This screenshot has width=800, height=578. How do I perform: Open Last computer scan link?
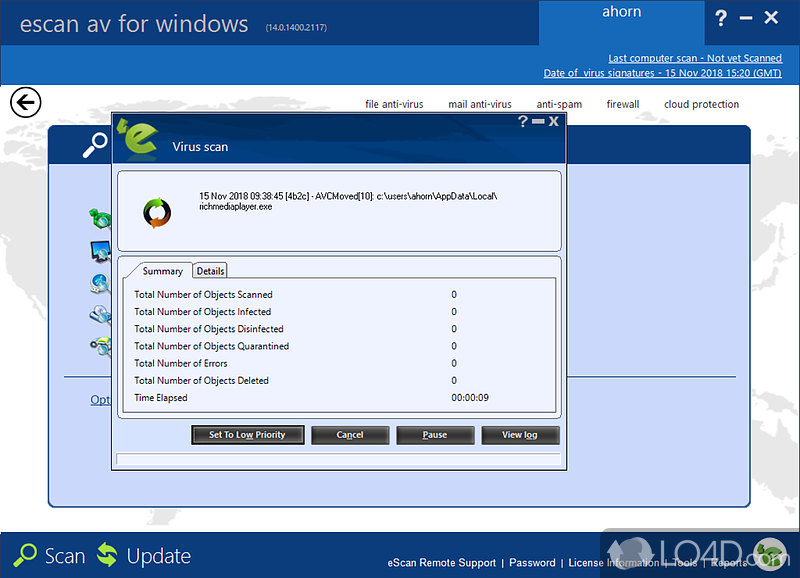pyautogui.click(x=695, y=58)
